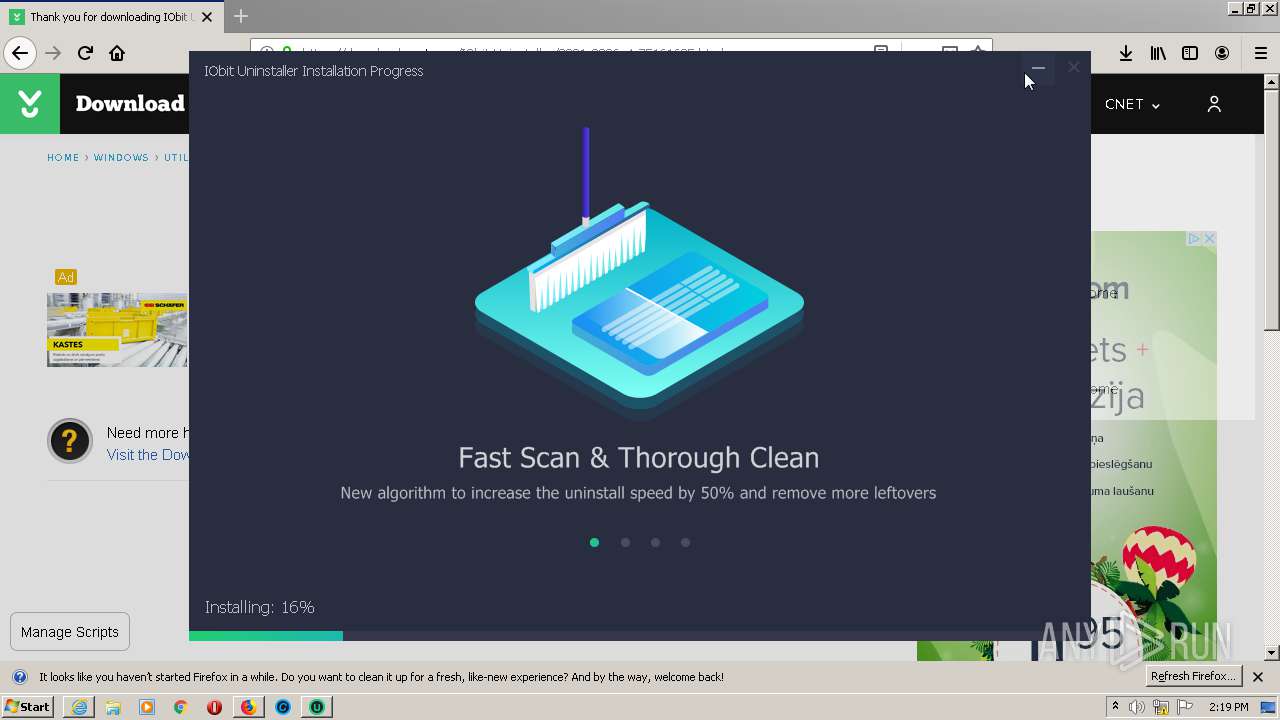Open the media player taskbar icon
The image size is (1280, 720).
tap(147, 707)
